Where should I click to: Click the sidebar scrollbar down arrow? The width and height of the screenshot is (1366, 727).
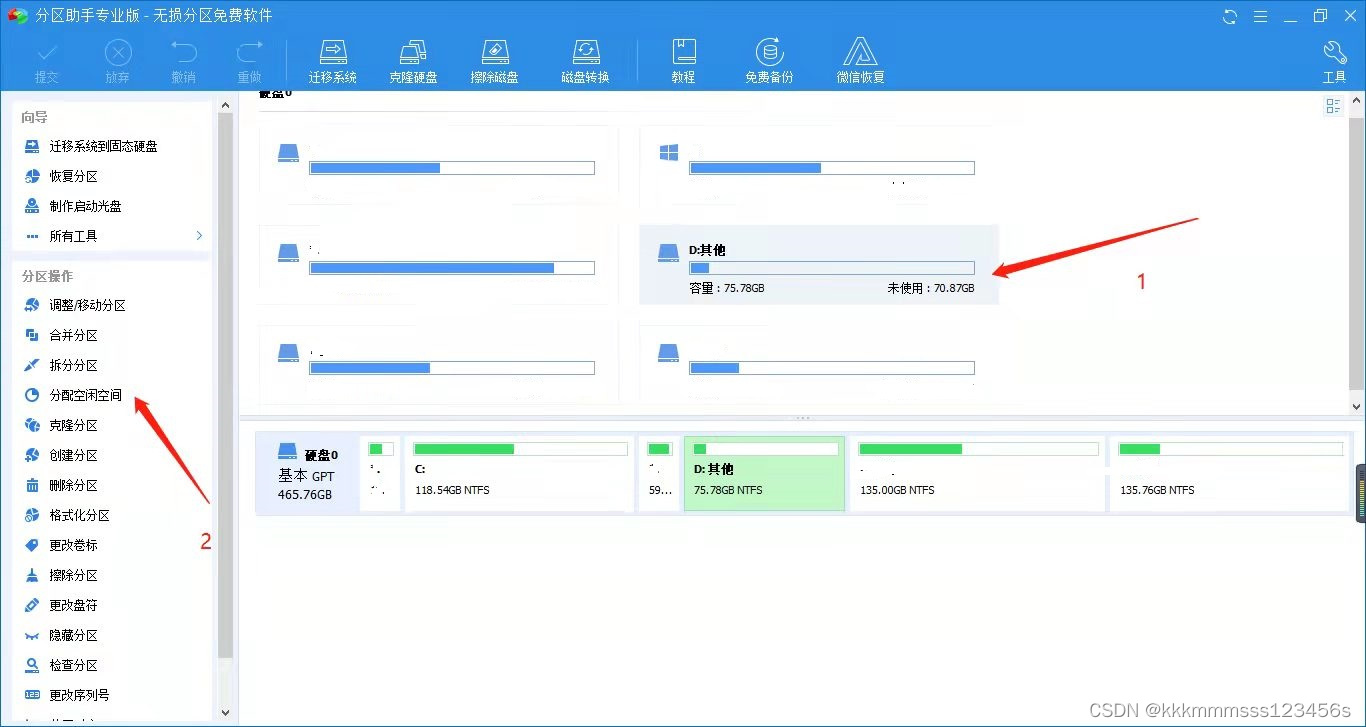225,712
